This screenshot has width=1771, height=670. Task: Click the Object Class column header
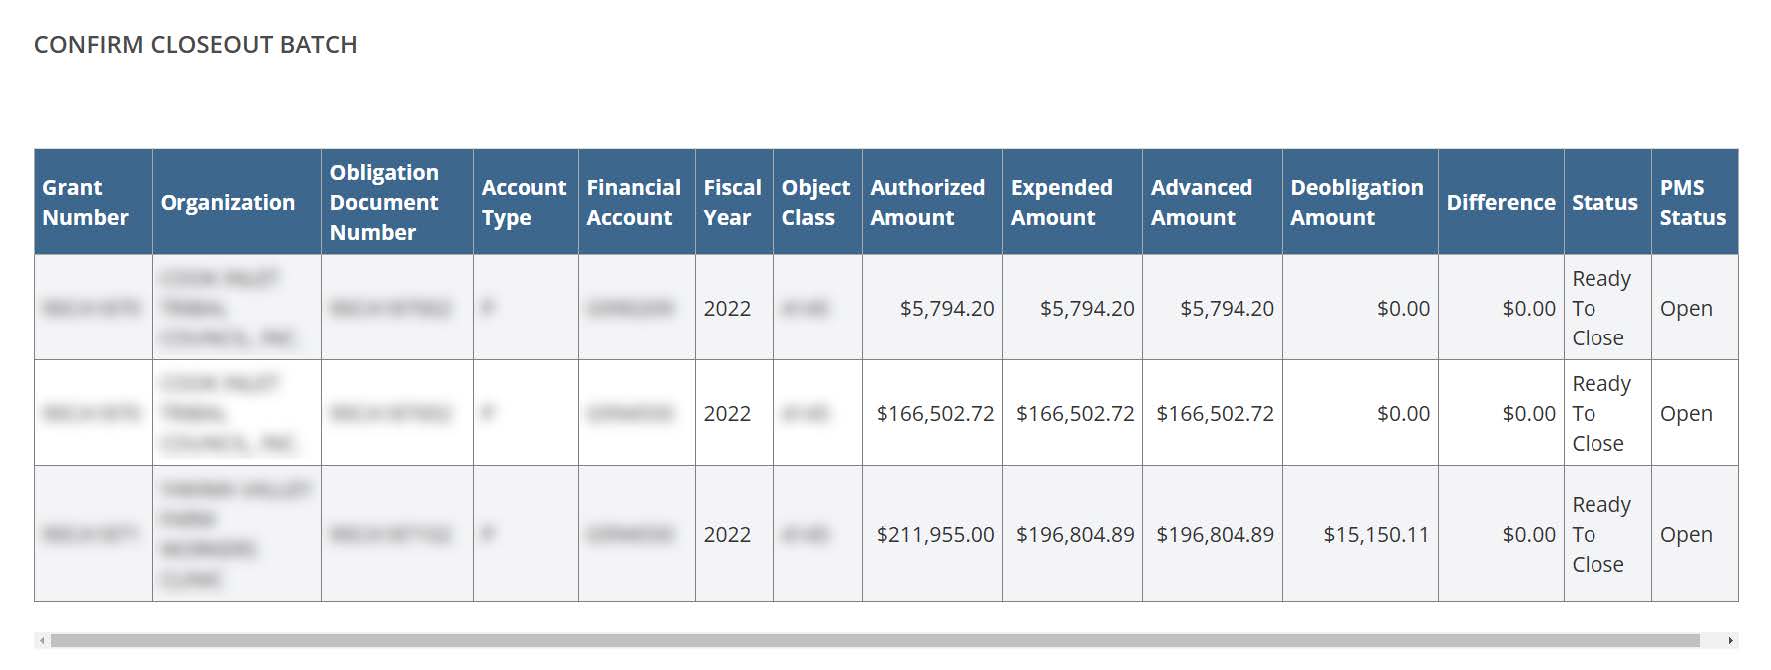coord(815,202)
